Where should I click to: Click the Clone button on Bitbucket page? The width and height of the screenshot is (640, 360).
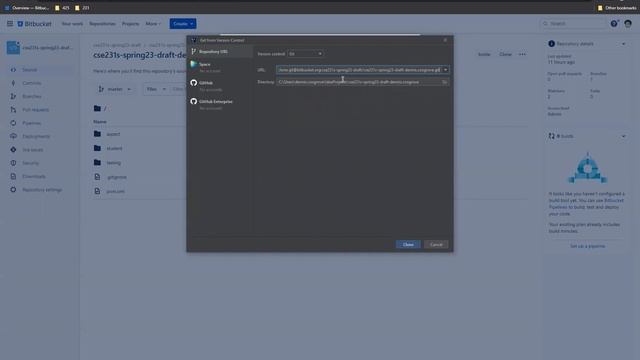[x=505, y=54]
